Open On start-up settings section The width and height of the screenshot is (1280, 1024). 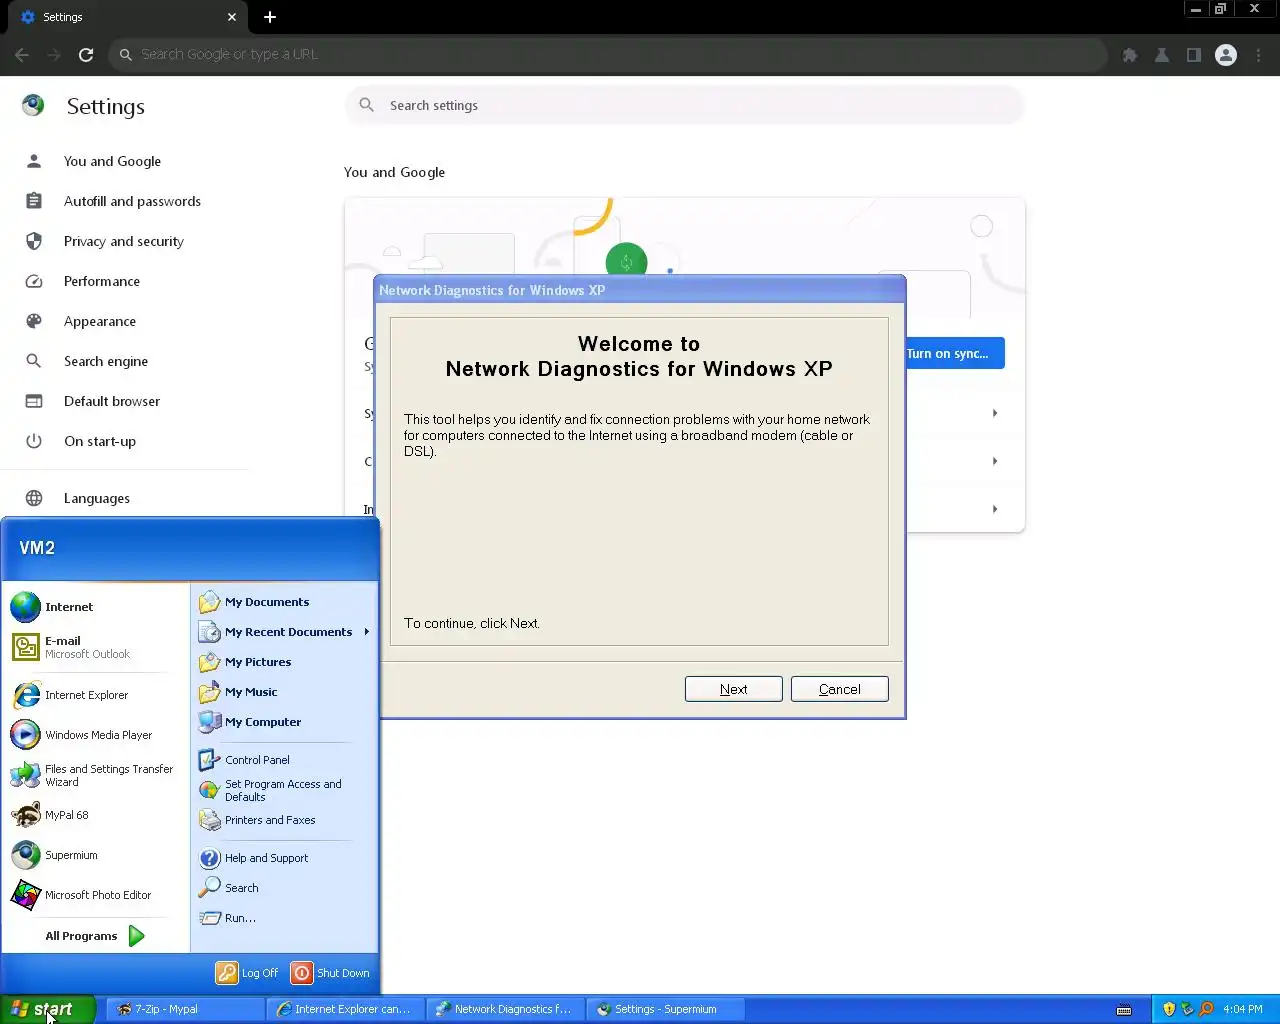click(x=100, y=441)
